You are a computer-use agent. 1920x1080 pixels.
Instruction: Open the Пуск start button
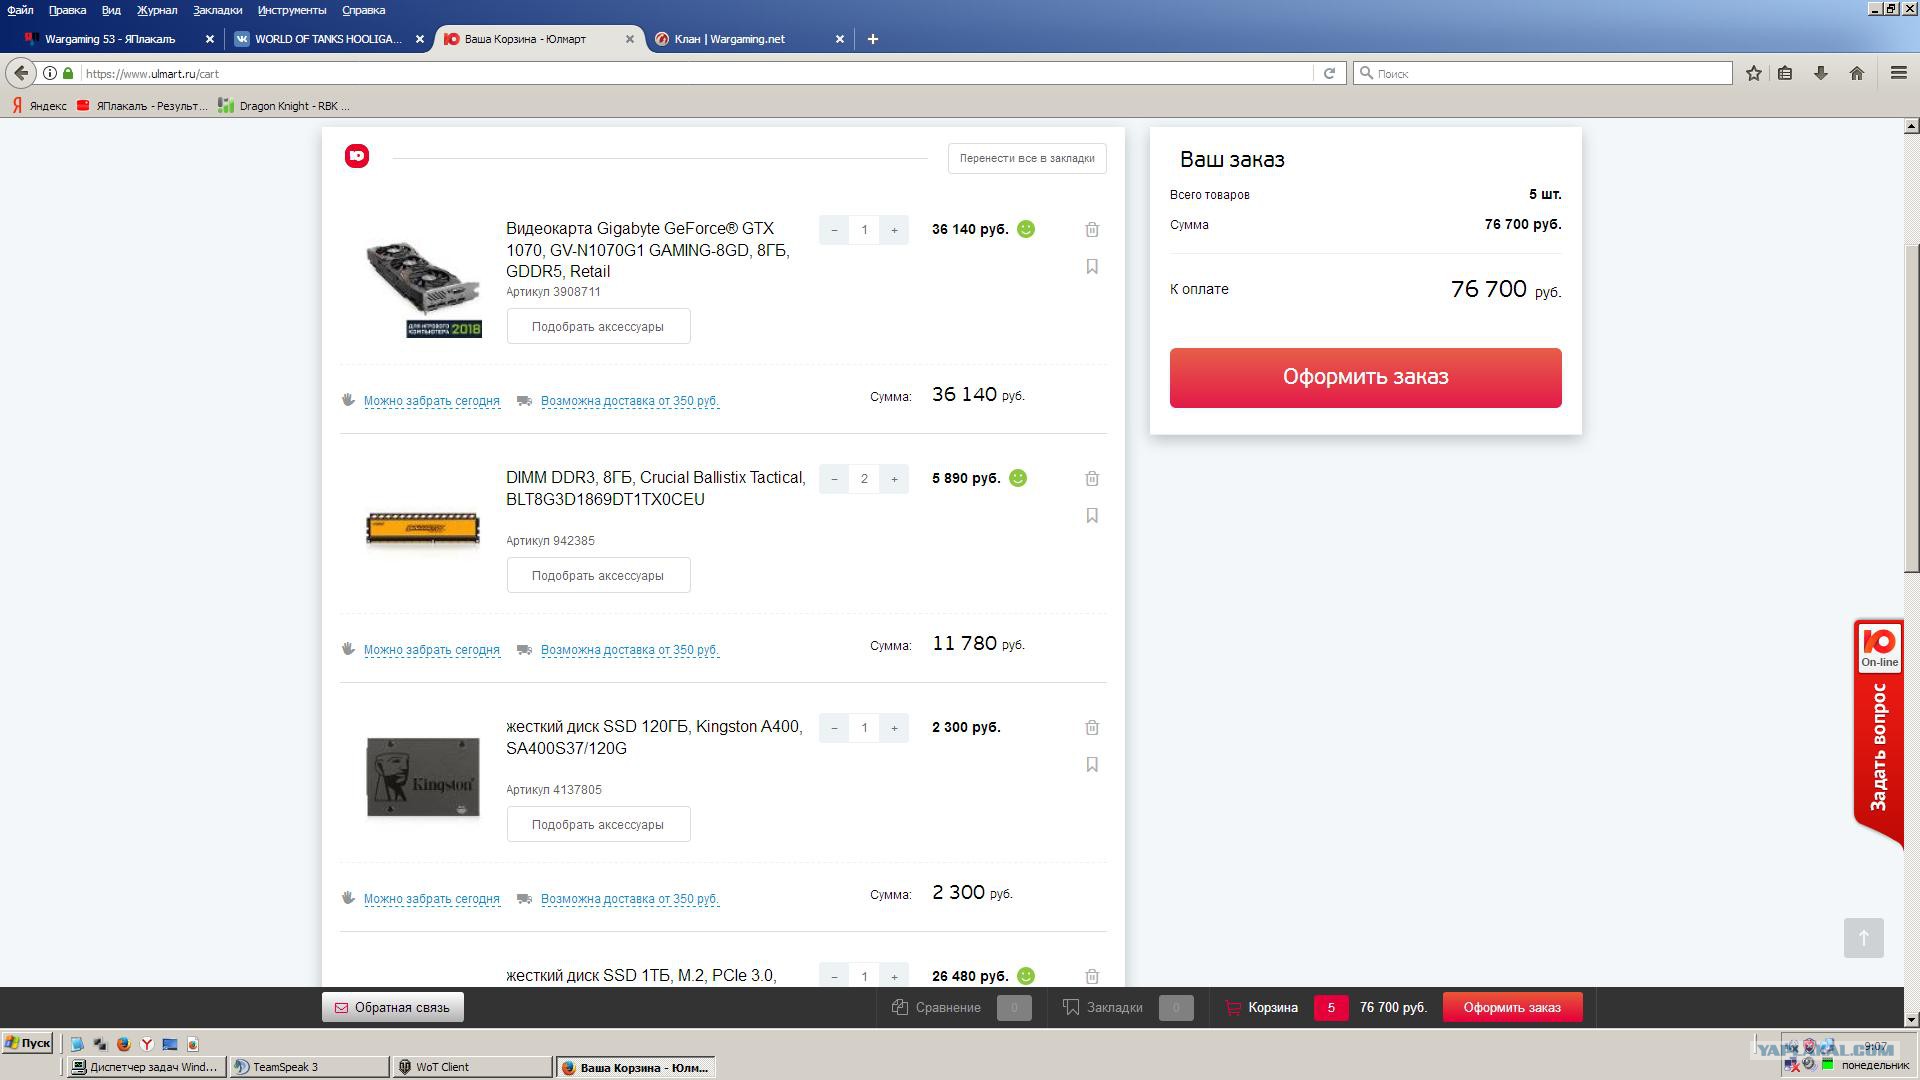(28, 1043)
